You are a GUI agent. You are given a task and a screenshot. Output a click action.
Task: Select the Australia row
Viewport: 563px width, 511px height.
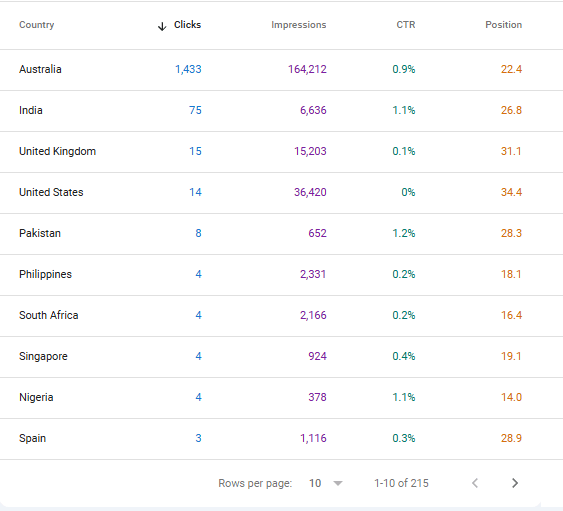click(x=282, y=70)
